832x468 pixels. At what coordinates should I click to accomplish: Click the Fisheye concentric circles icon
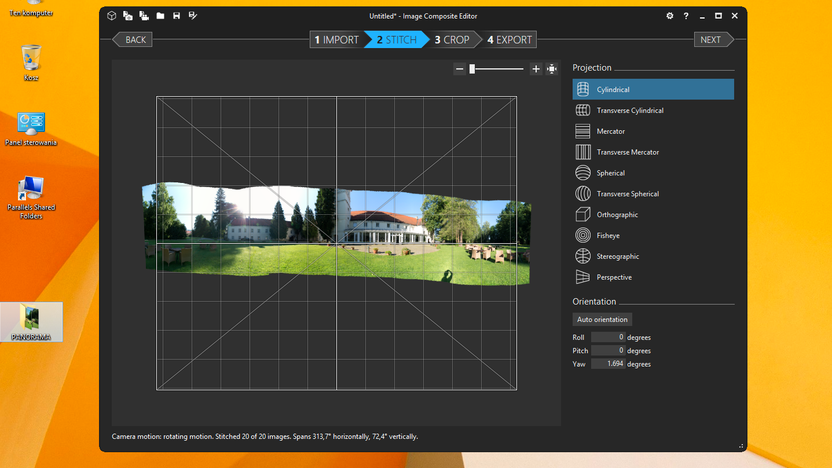tap(583, 235)
